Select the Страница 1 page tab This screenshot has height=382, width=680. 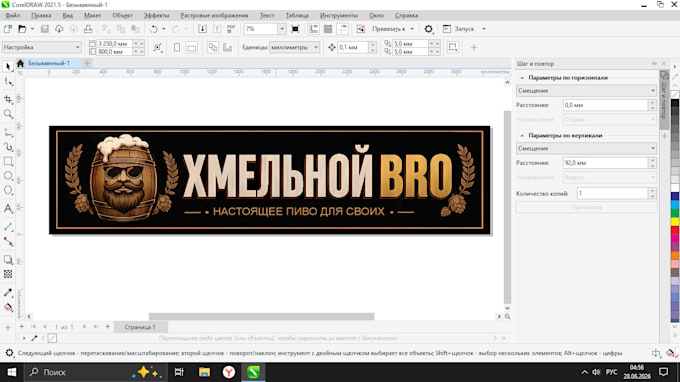coord(140,327)
